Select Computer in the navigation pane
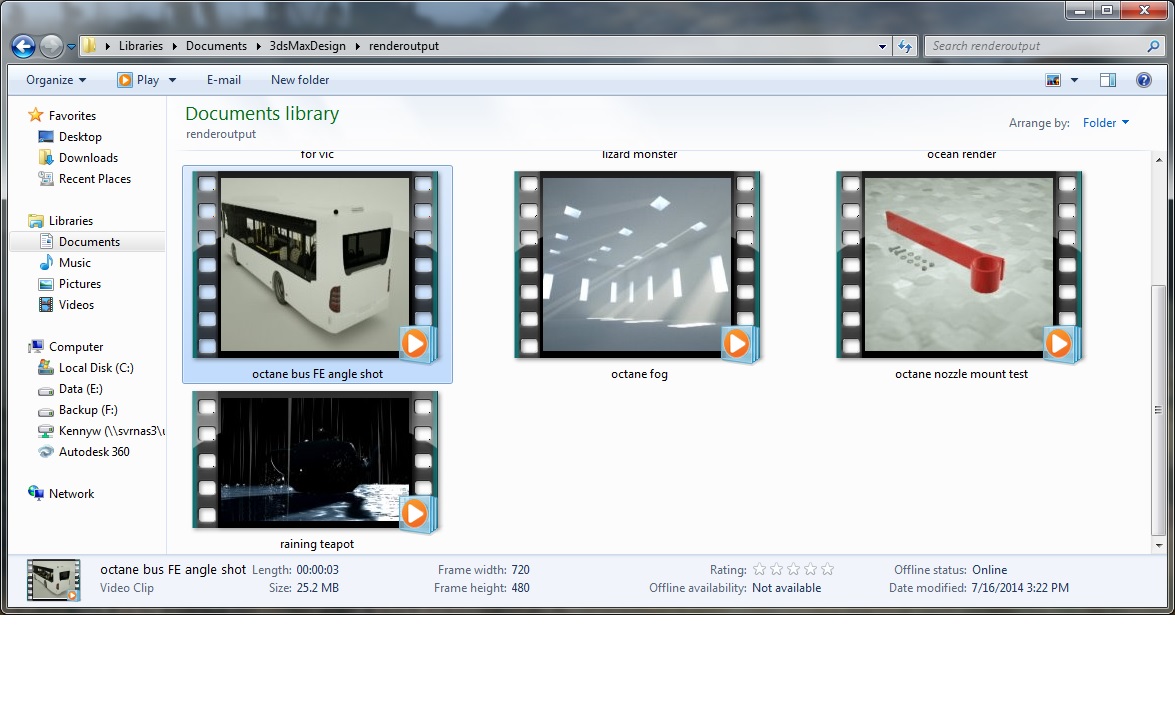 click(76, 346)
